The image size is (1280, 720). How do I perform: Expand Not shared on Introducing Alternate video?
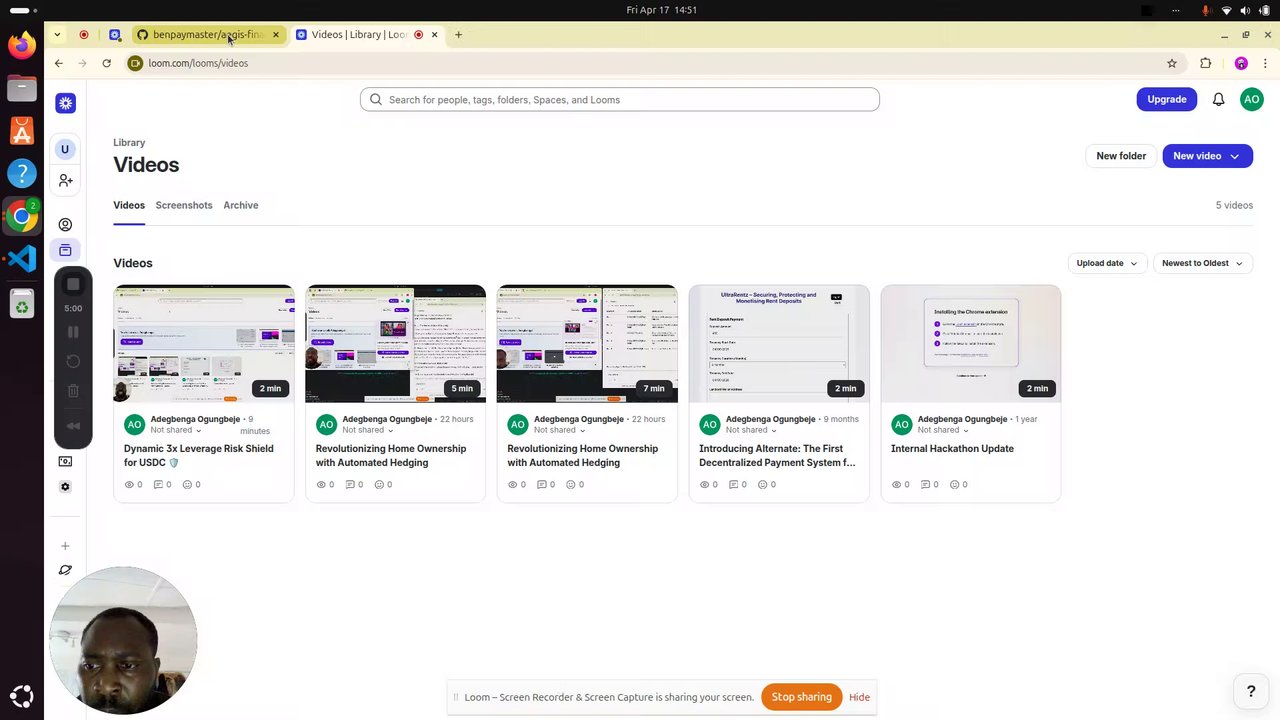click(x=751, y=430)
